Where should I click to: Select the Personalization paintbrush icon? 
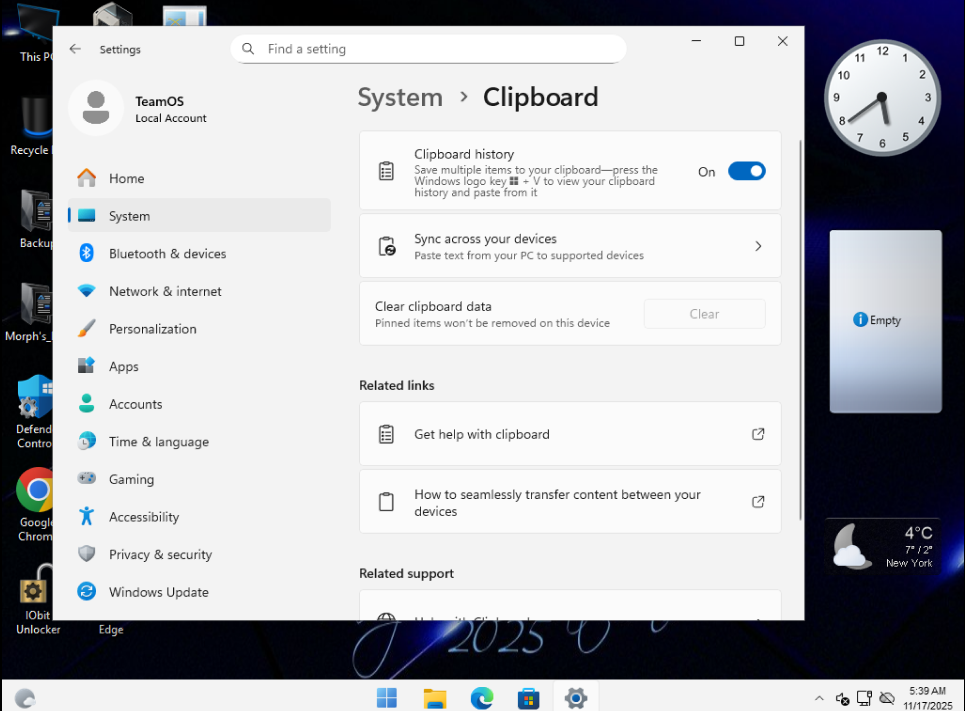(87, 329)
